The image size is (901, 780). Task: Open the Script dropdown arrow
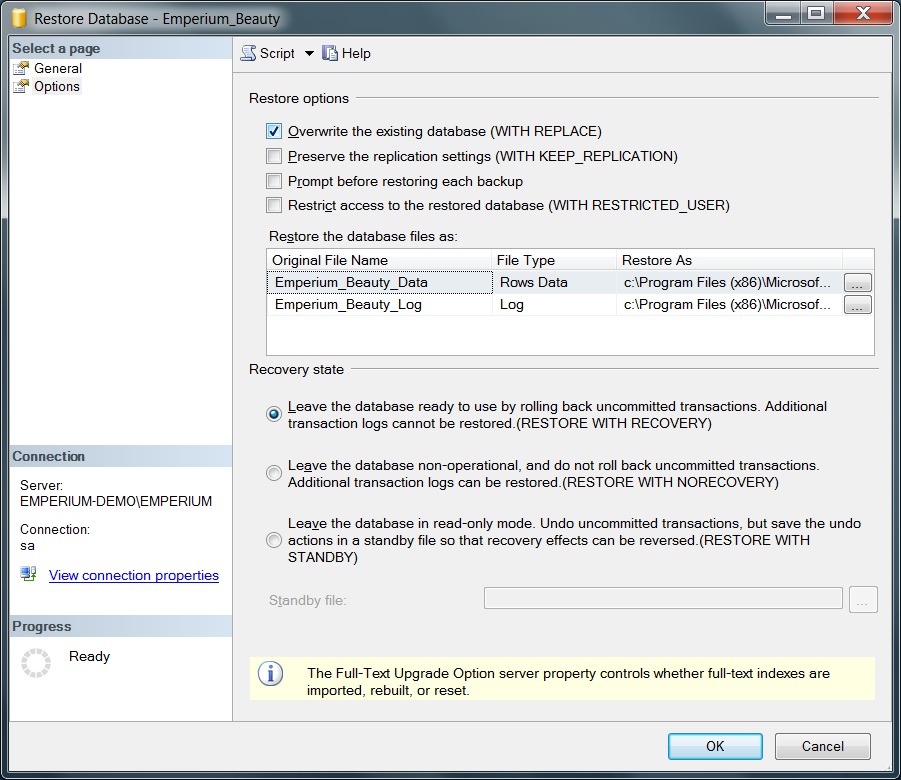[x=309, y=54]
